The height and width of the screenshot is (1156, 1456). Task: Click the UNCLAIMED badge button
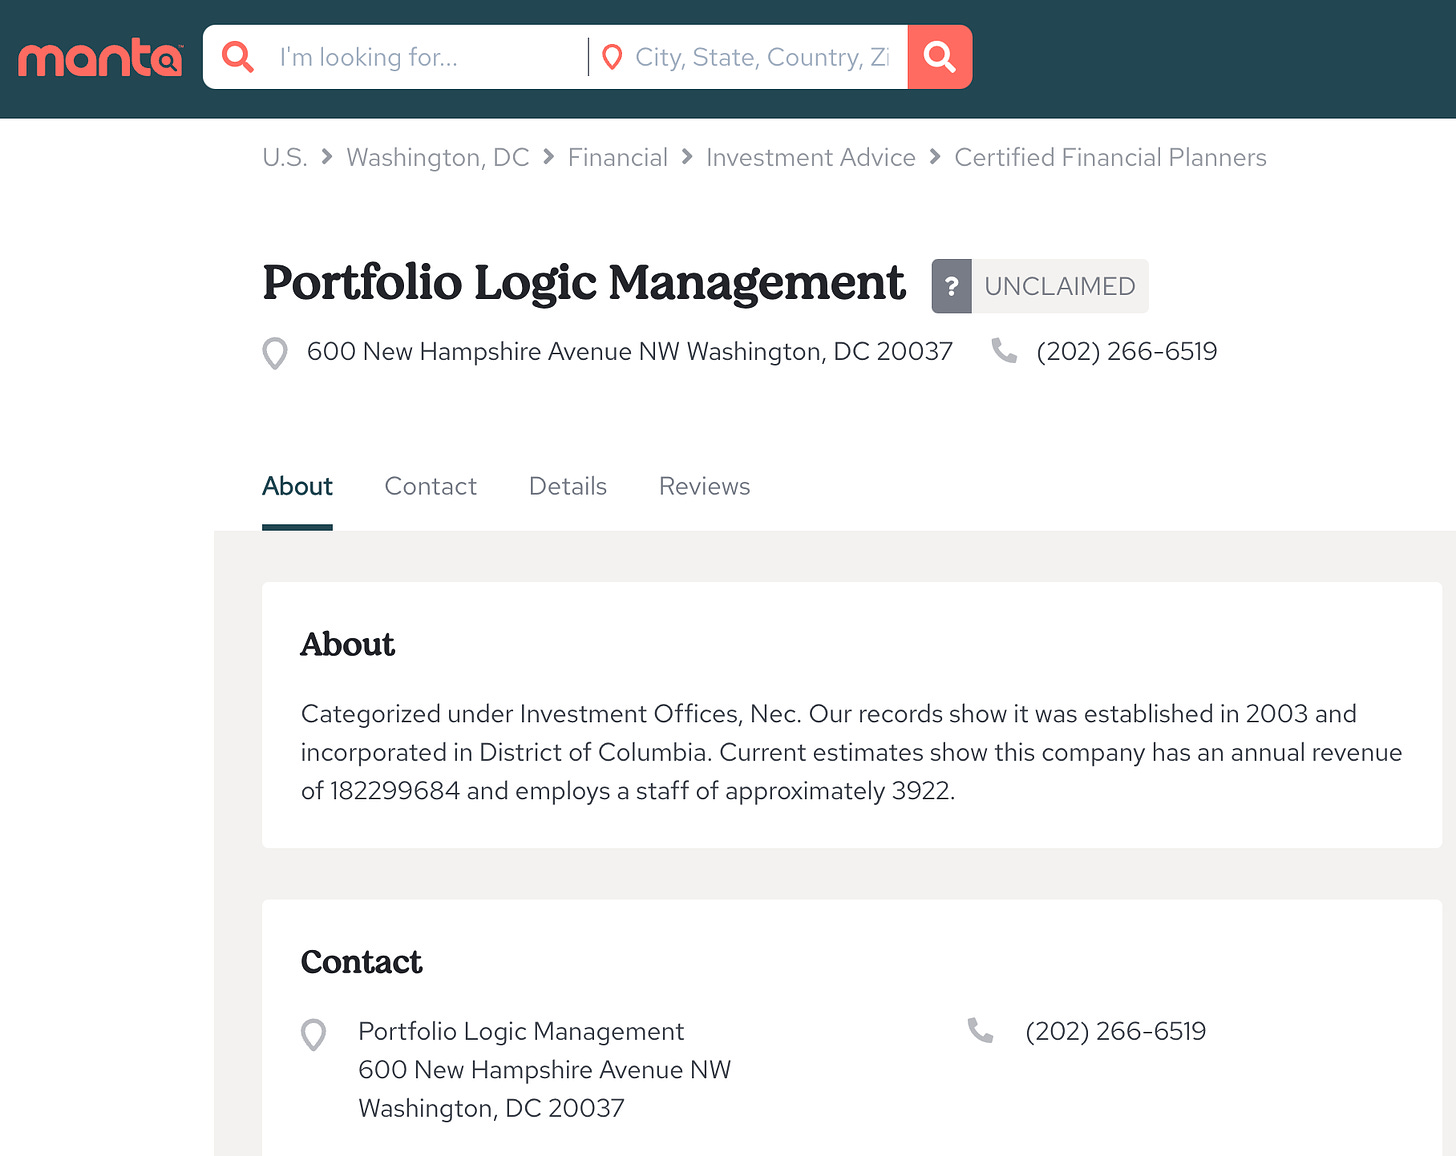(x=1040, y=286)
